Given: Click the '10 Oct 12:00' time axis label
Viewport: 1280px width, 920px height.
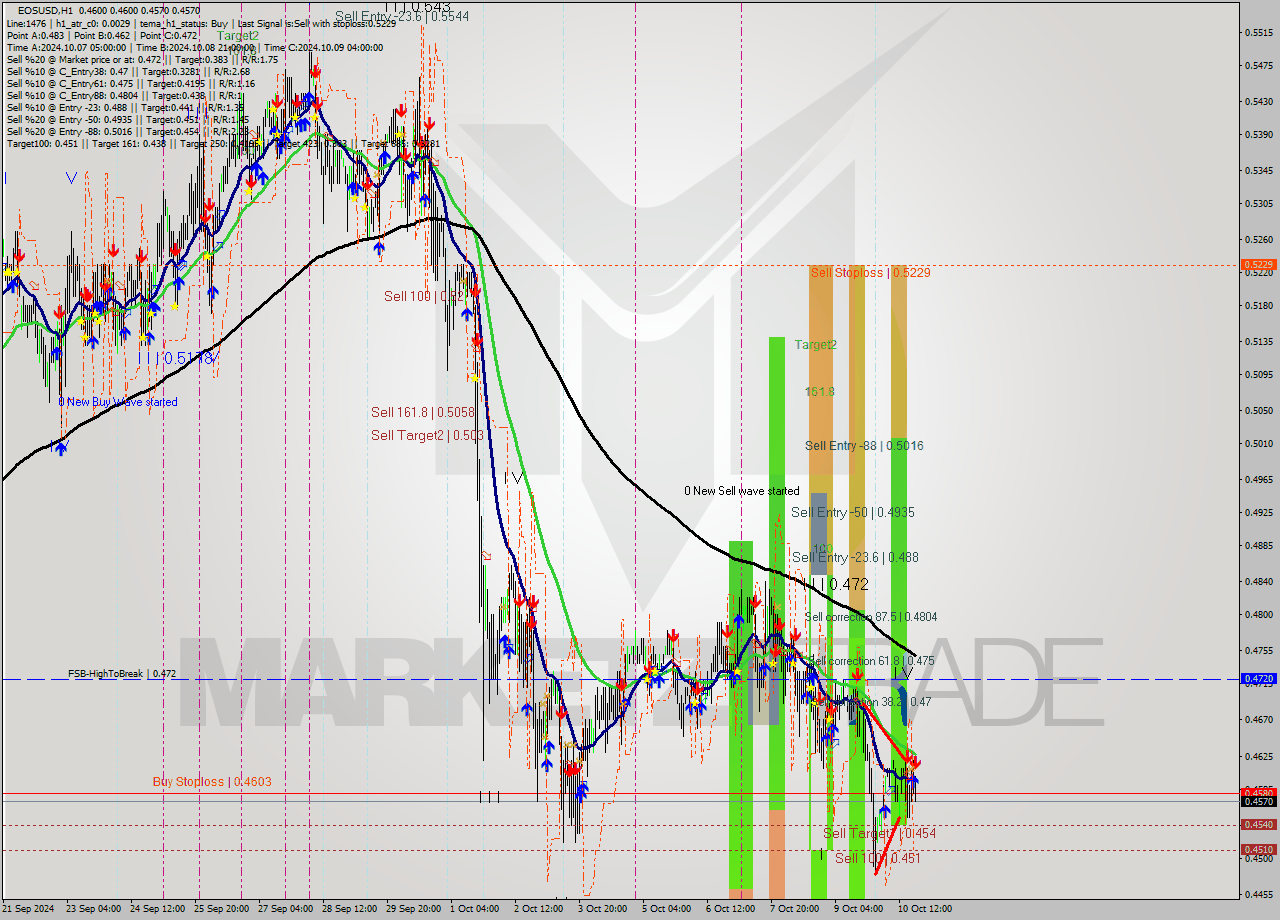Looking at the screenshot, I should pos(925,909).
